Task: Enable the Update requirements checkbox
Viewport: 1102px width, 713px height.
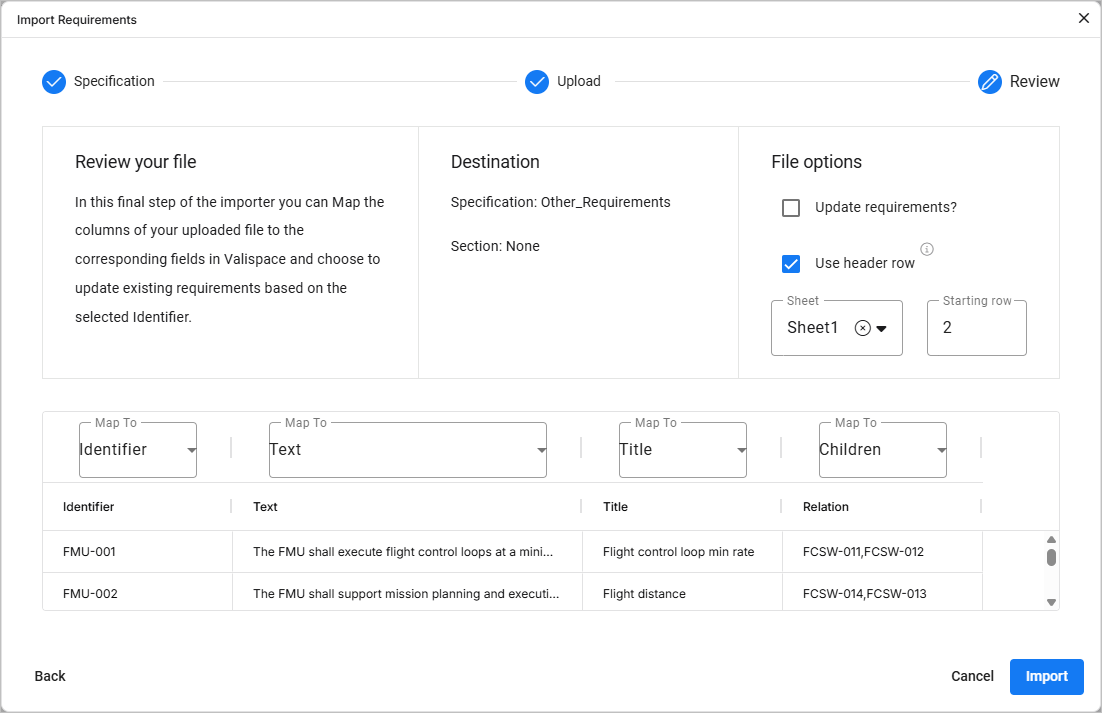Action: 791,208
